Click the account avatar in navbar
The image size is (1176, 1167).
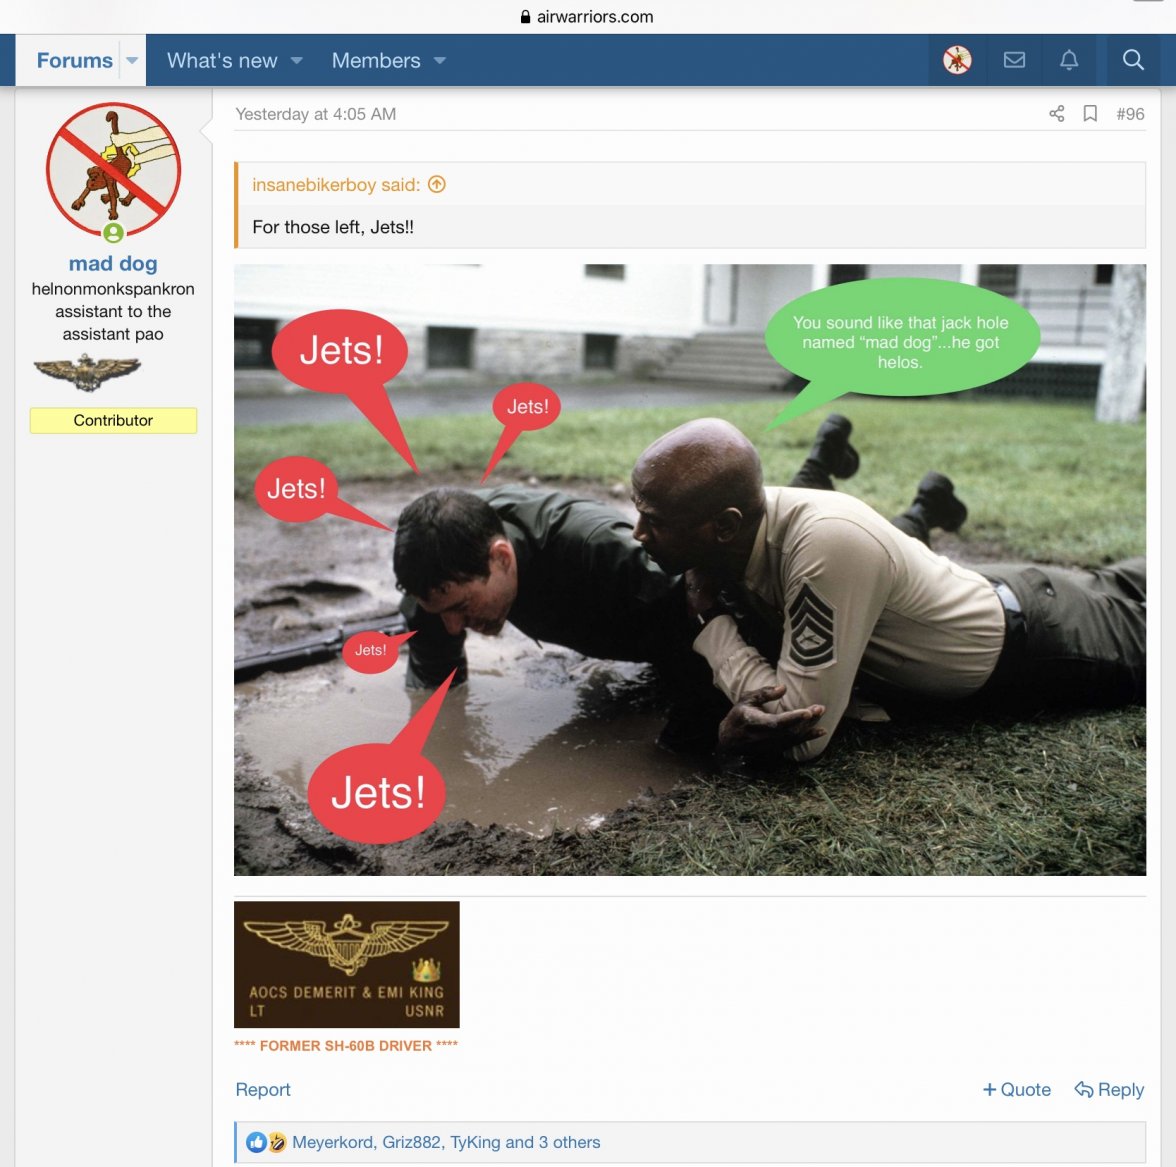coord(957,60)
